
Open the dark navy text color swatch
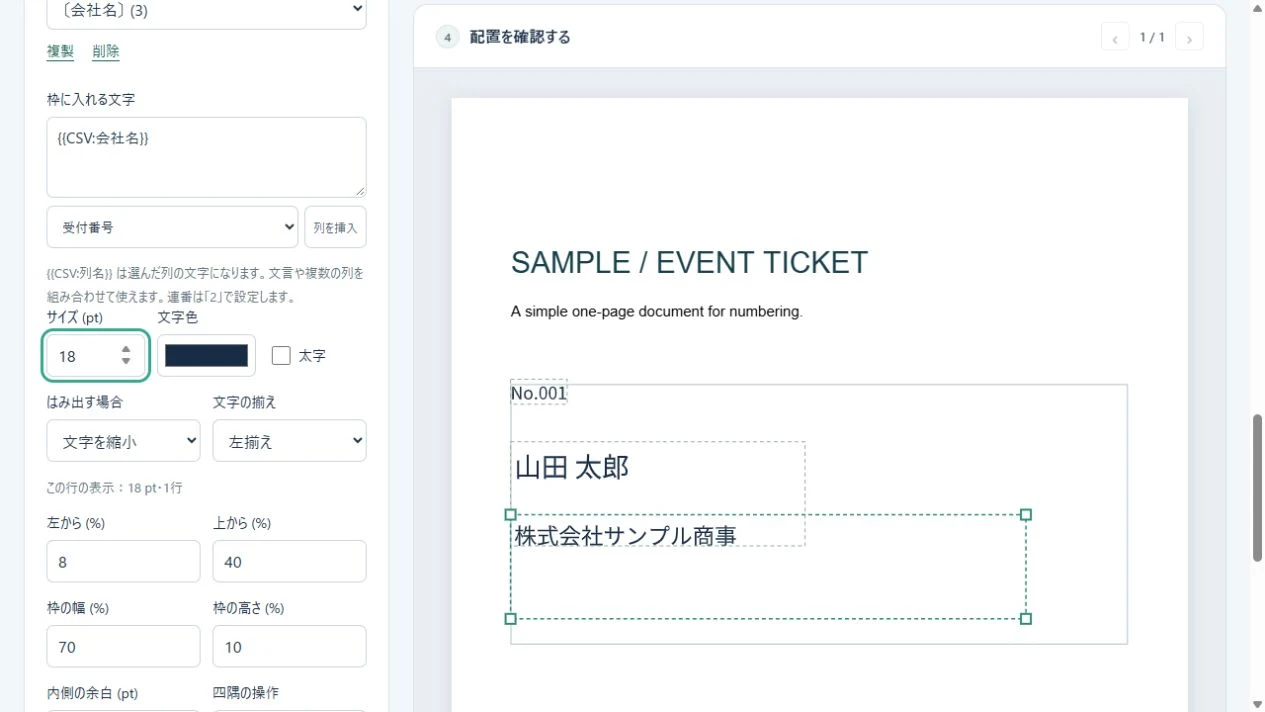click(206, 355)
